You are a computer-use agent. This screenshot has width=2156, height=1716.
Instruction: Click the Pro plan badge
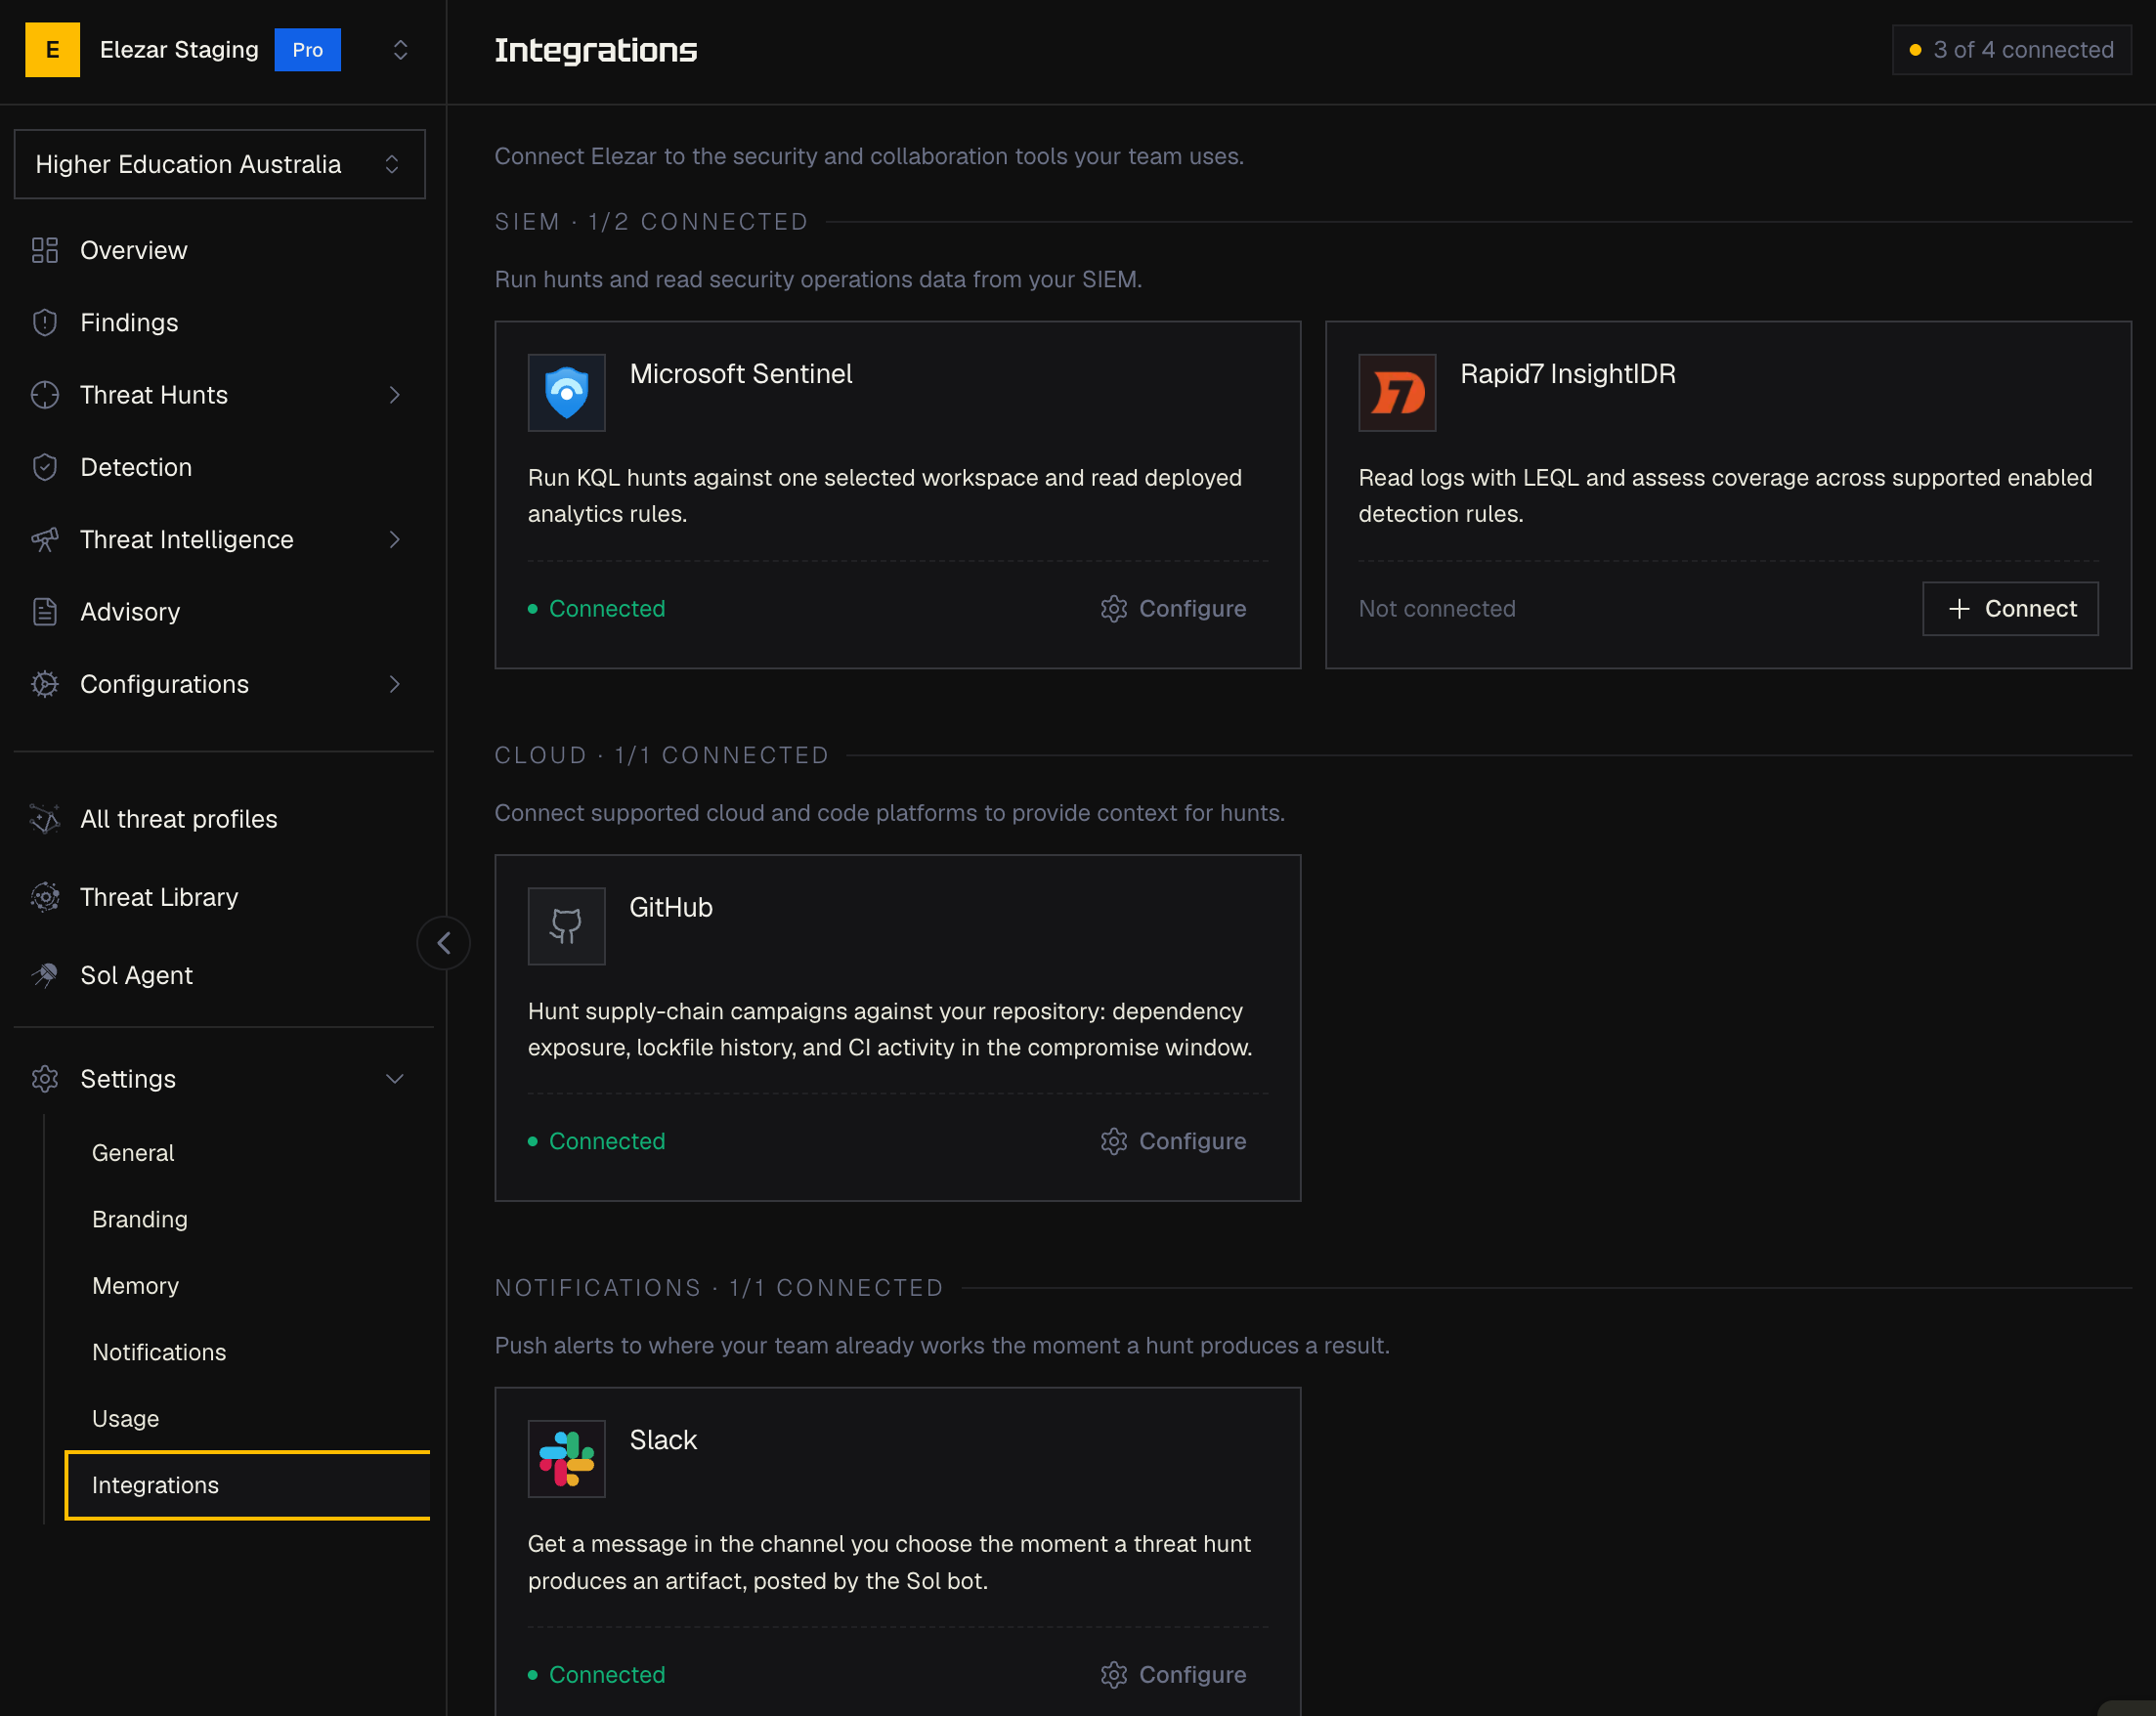(x=307, y=50)
